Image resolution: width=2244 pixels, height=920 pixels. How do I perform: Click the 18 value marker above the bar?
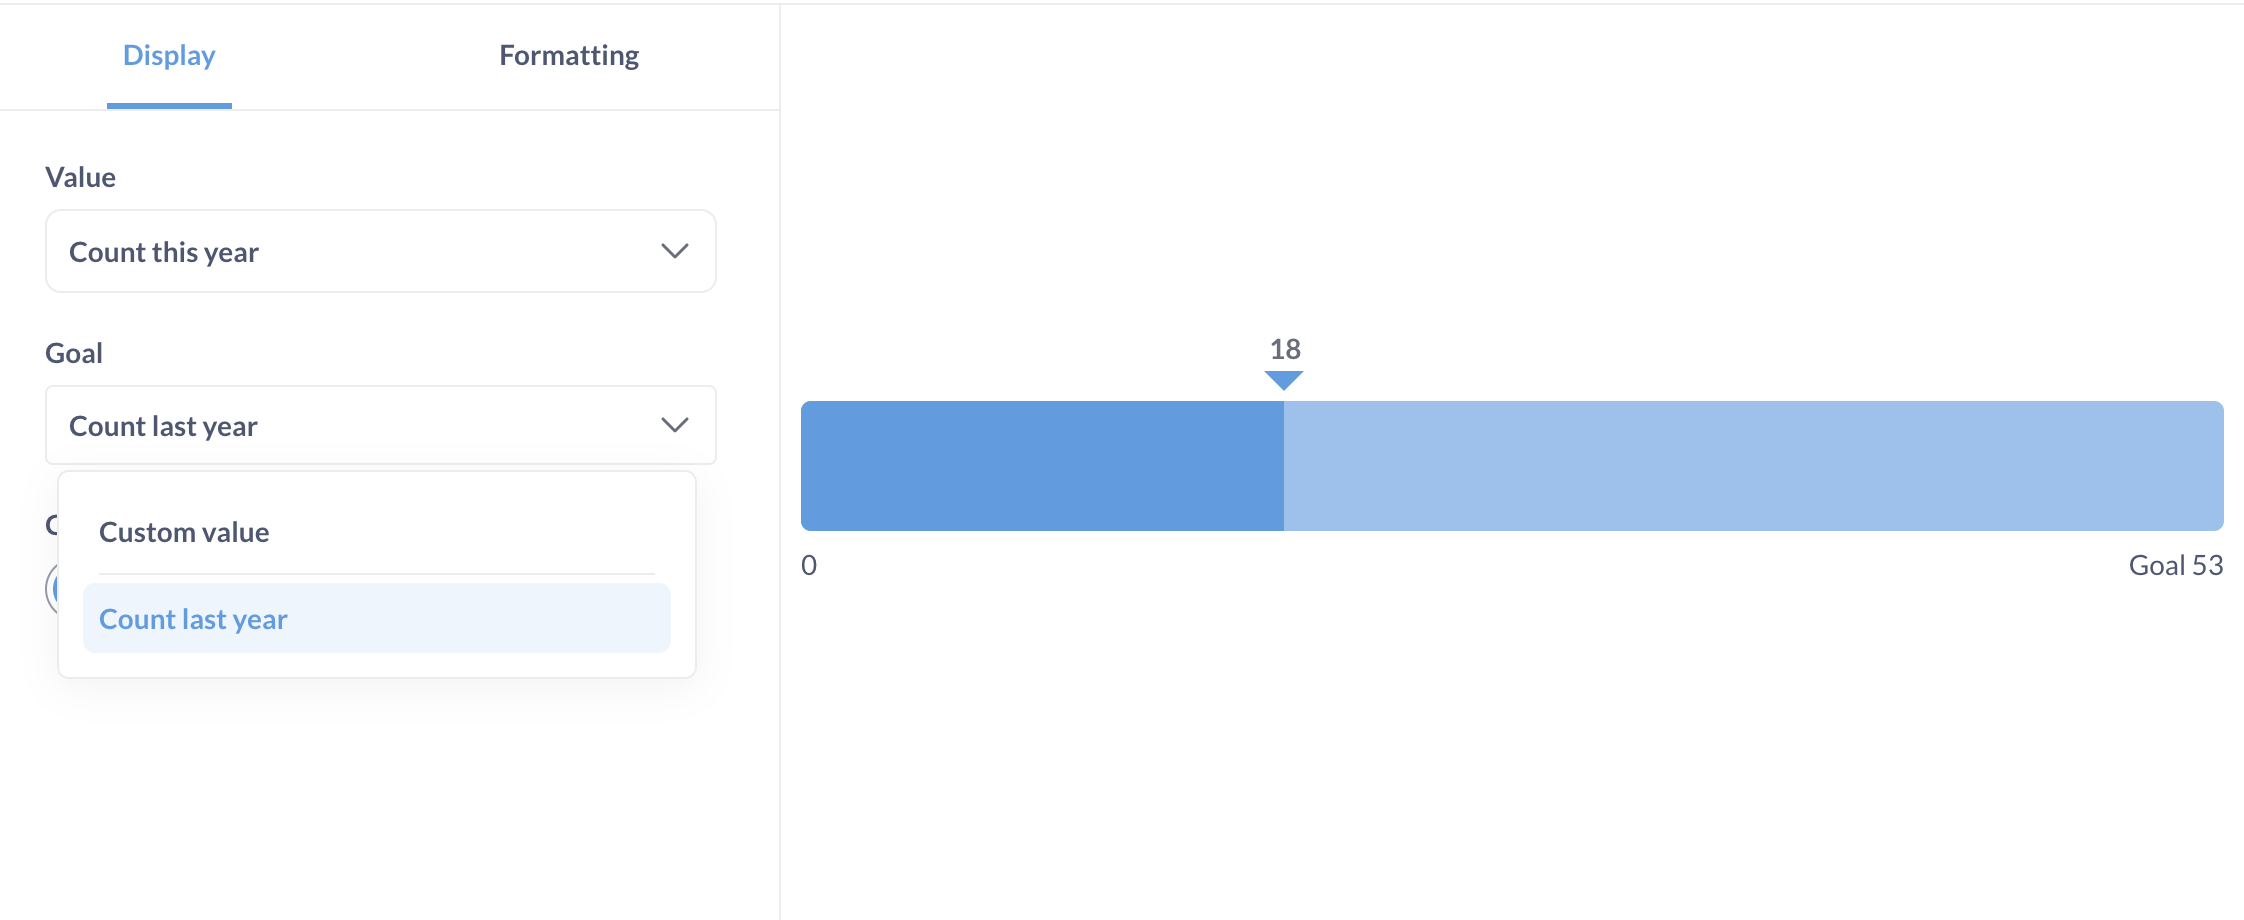1284,350
